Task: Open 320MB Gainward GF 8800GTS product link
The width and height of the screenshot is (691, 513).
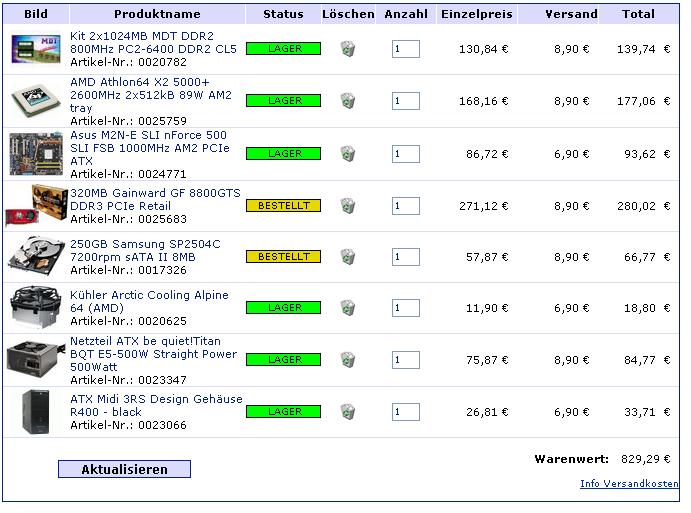Action: tap(155, 199)
